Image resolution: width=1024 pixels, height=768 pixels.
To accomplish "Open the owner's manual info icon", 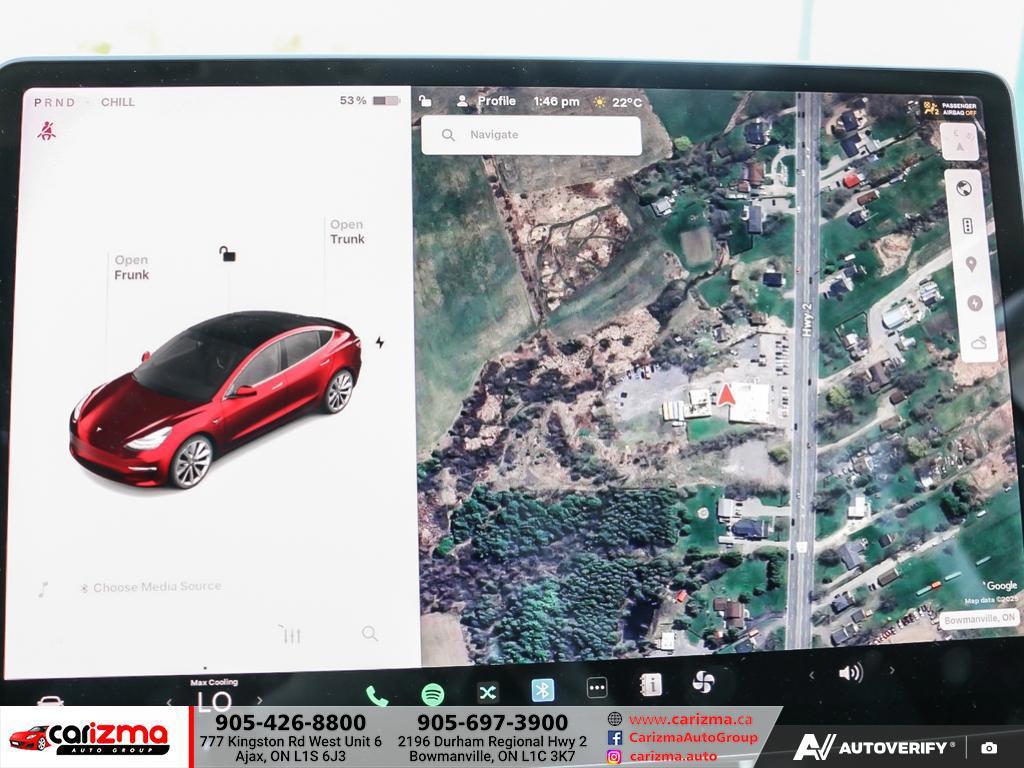I will point(651,685).
